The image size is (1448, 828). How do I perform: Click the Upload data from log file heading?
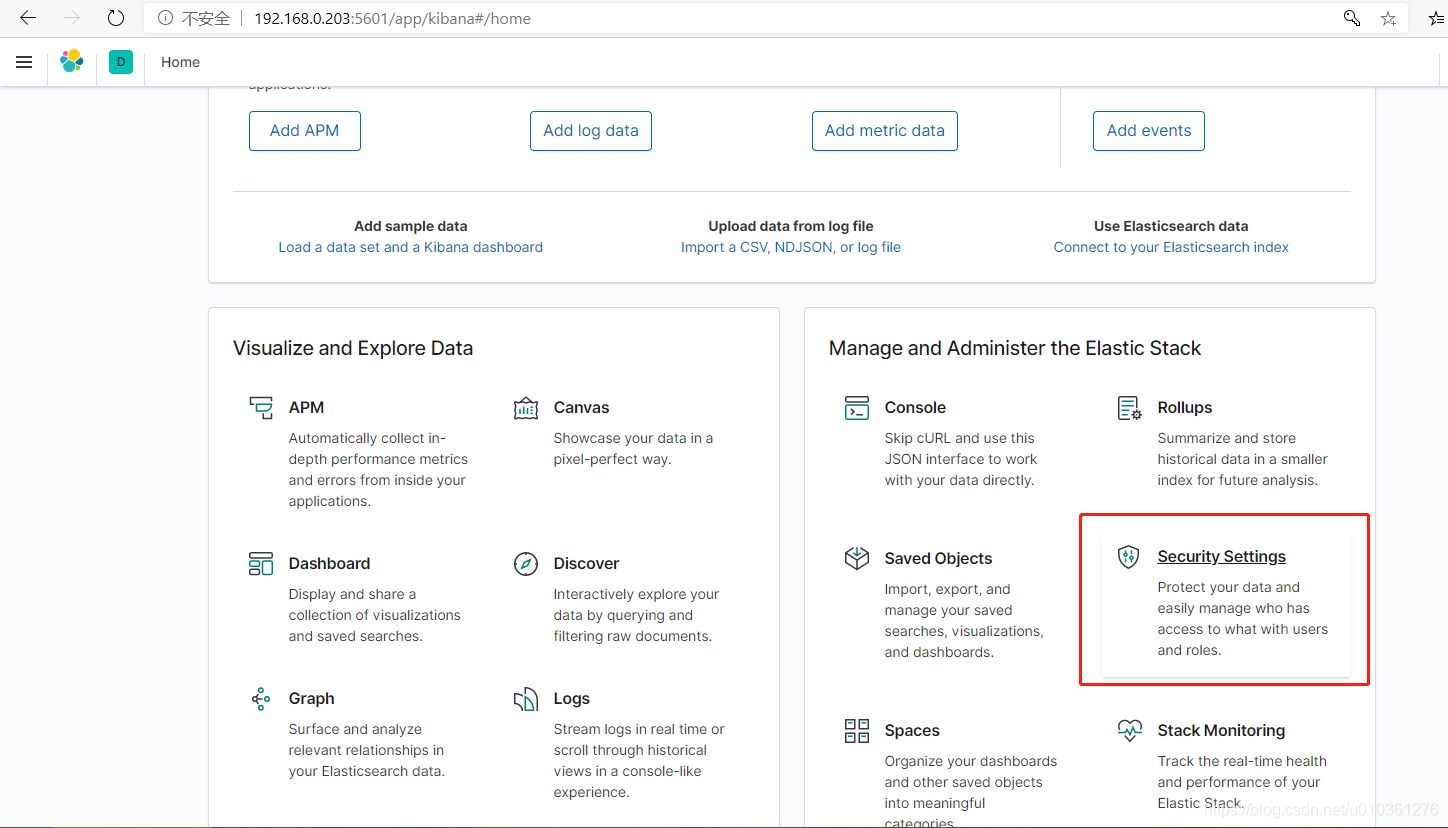791,226
